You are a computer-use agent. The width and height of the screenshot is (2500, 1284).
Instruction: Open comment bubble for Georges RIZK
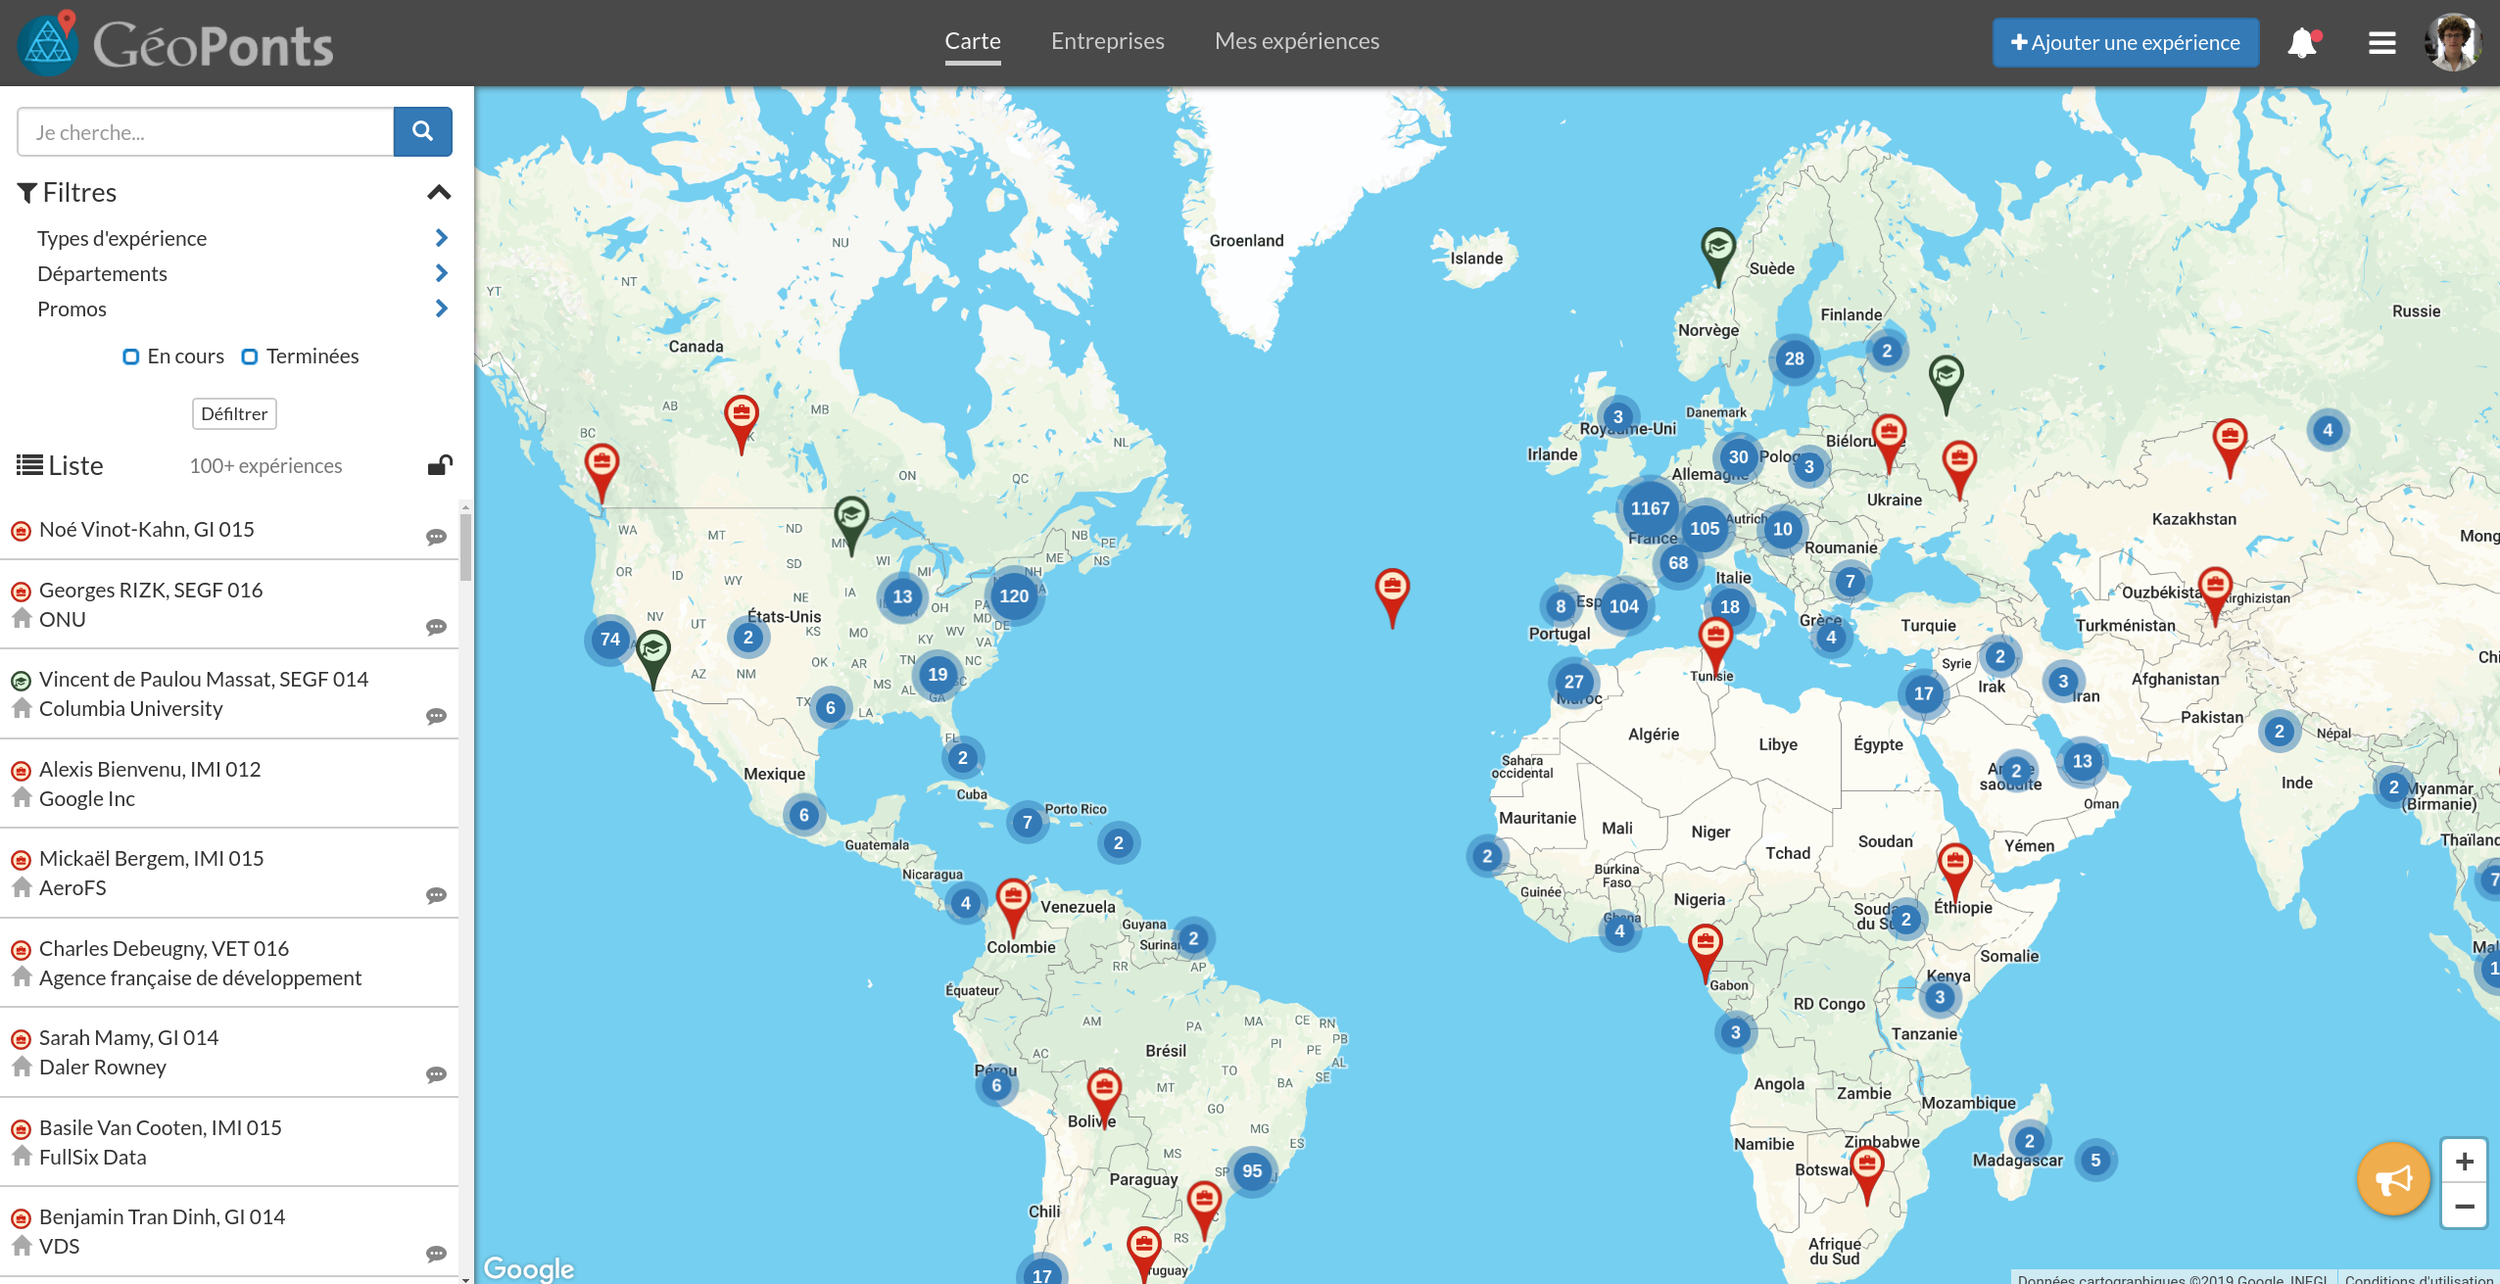tap(436, 627)
